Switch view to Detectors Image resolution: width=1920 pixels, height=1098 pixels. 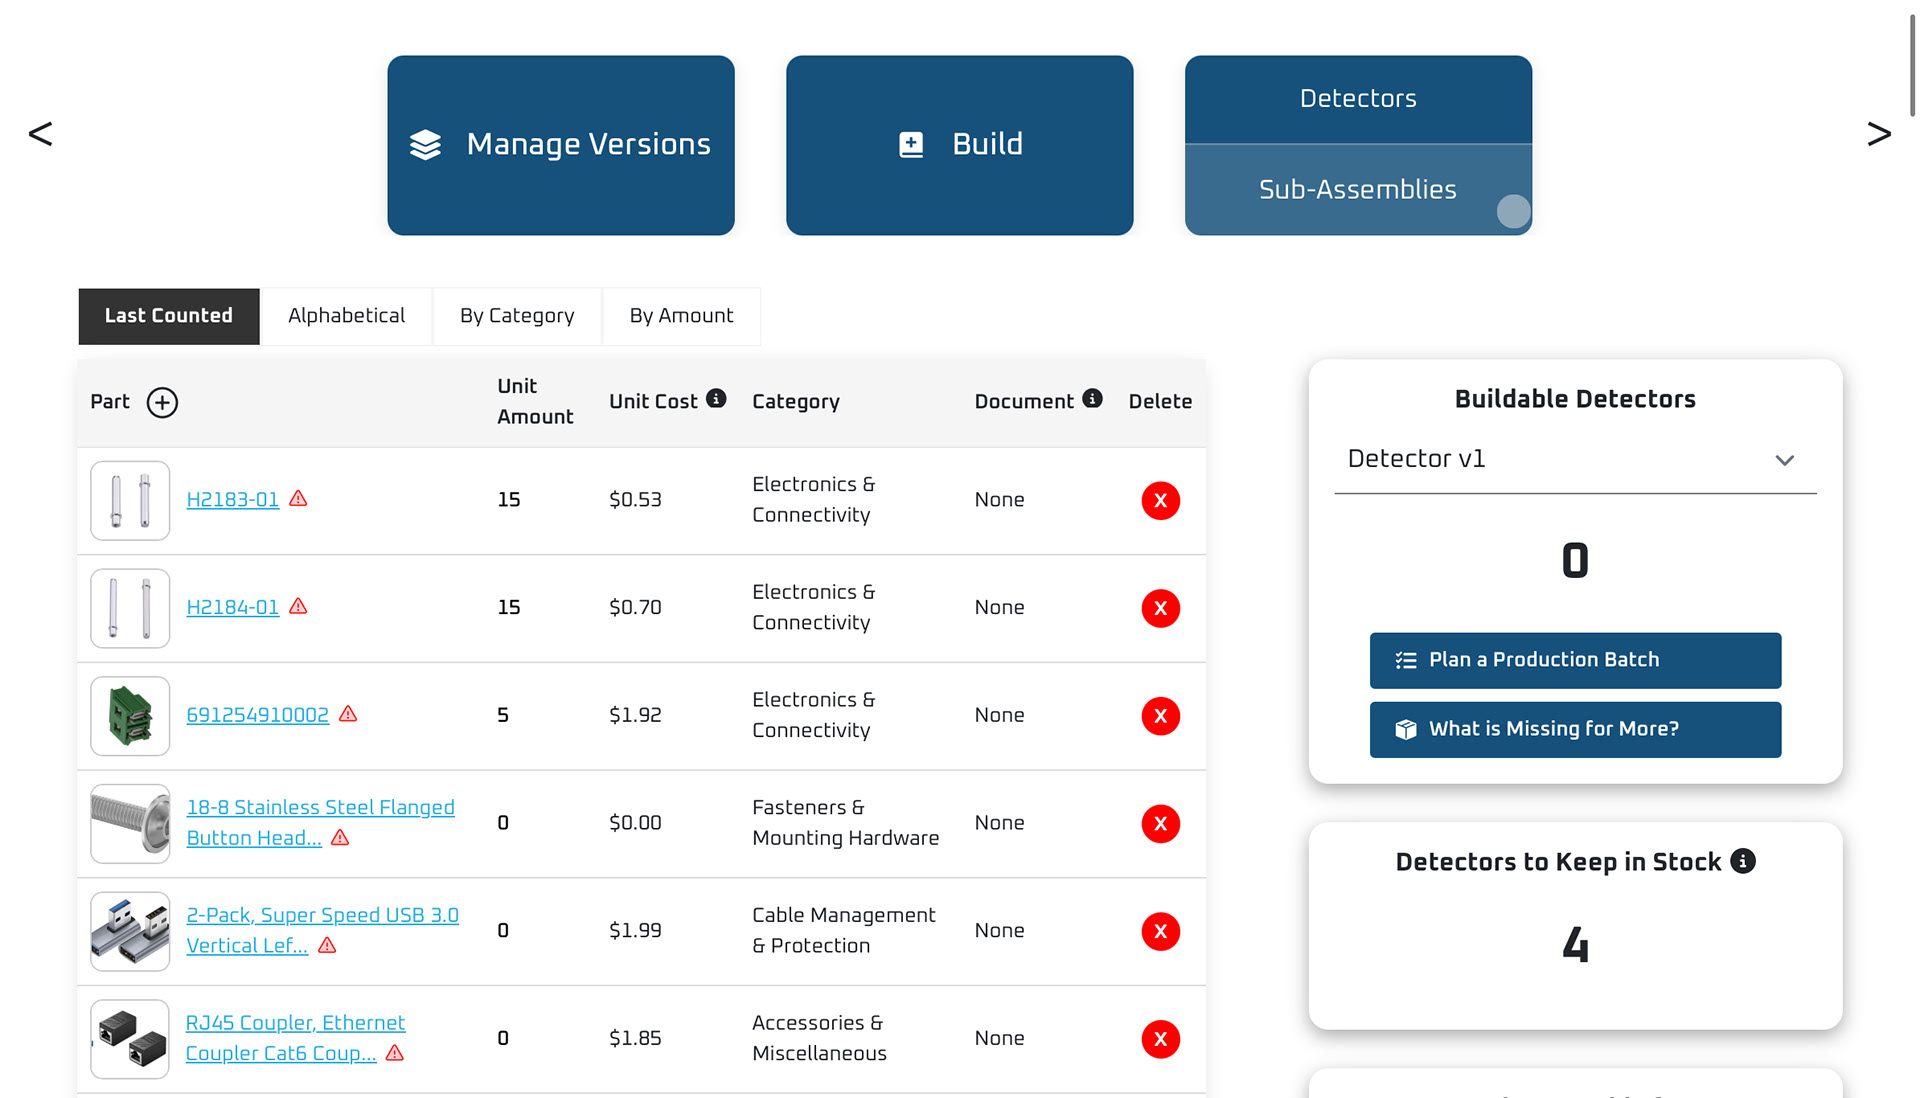tap(1357, 99)
